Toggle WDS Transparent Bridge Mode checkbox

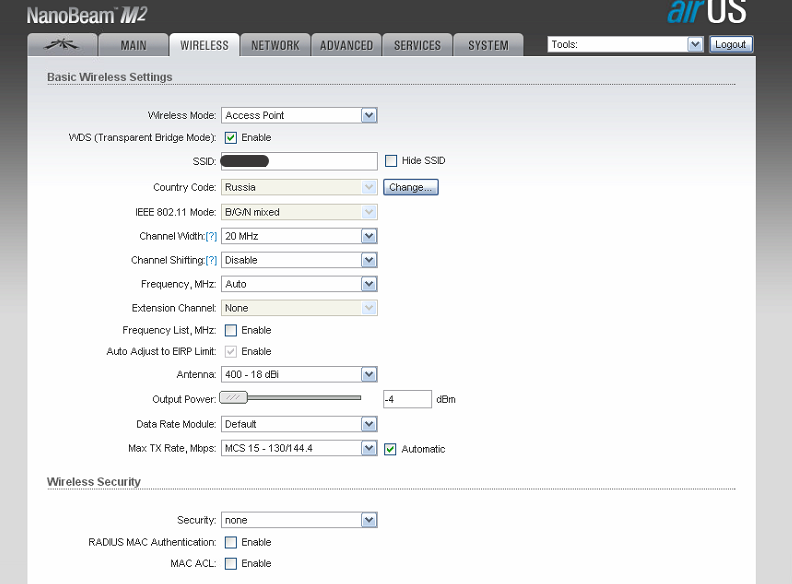coord(231,138)
